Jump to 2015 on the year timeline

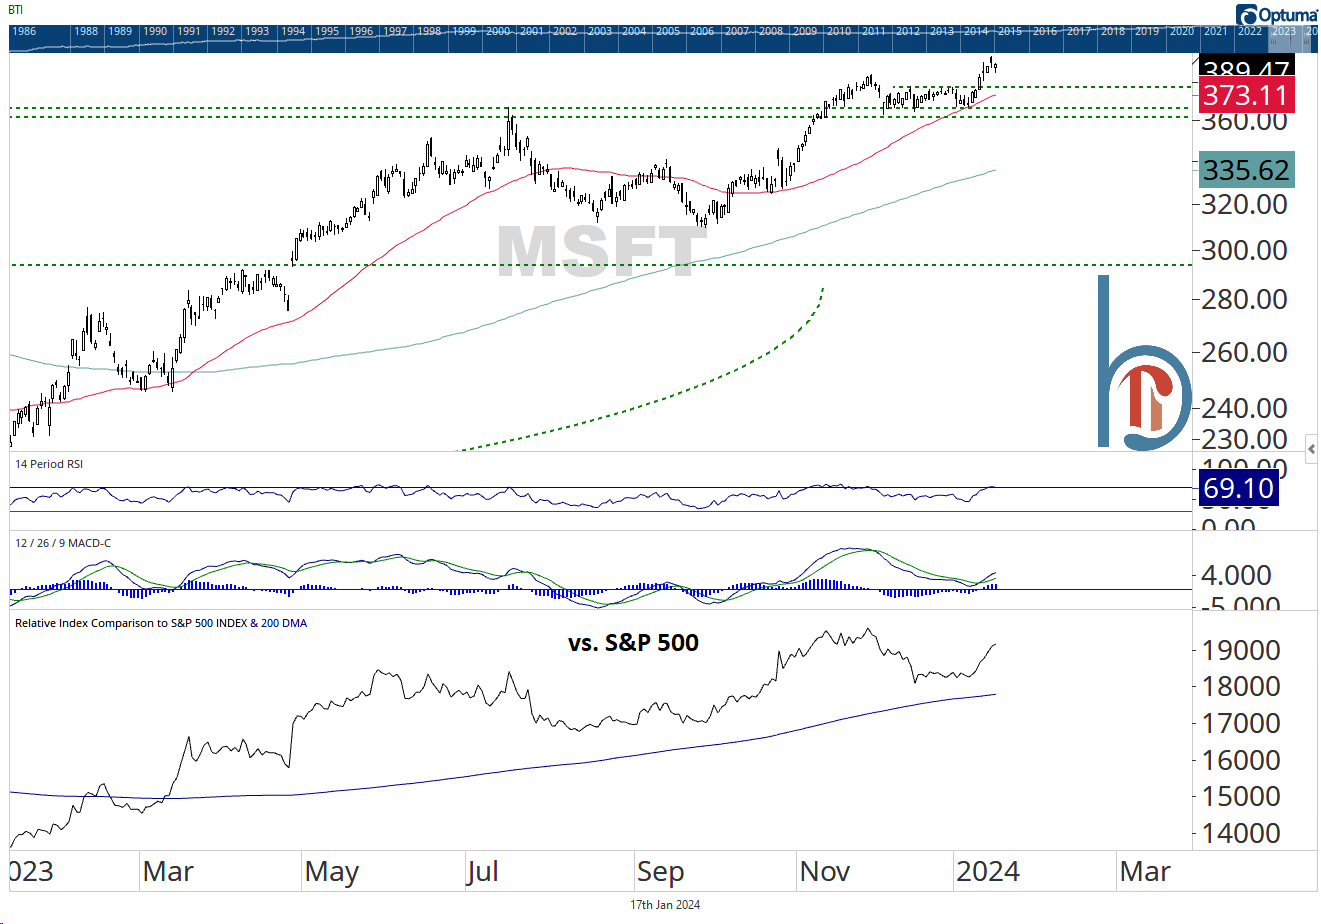(1010, 31)
